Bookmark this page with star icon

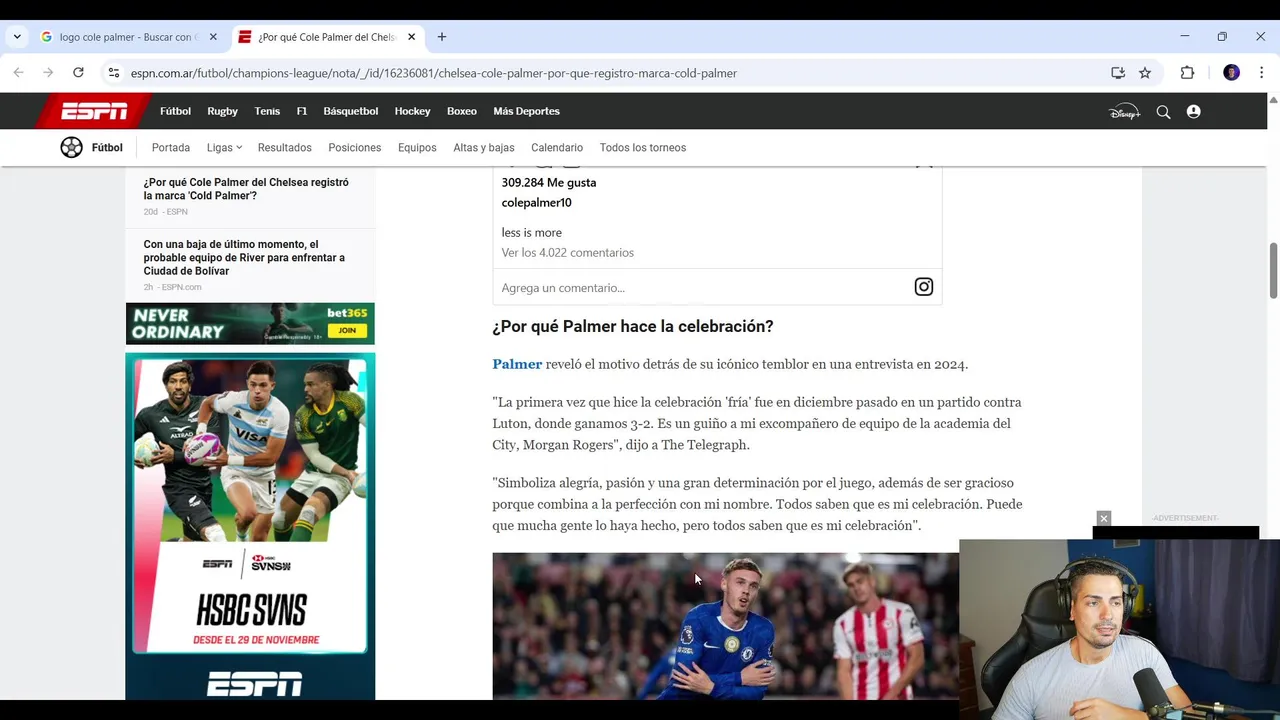tap(1145, 73)
